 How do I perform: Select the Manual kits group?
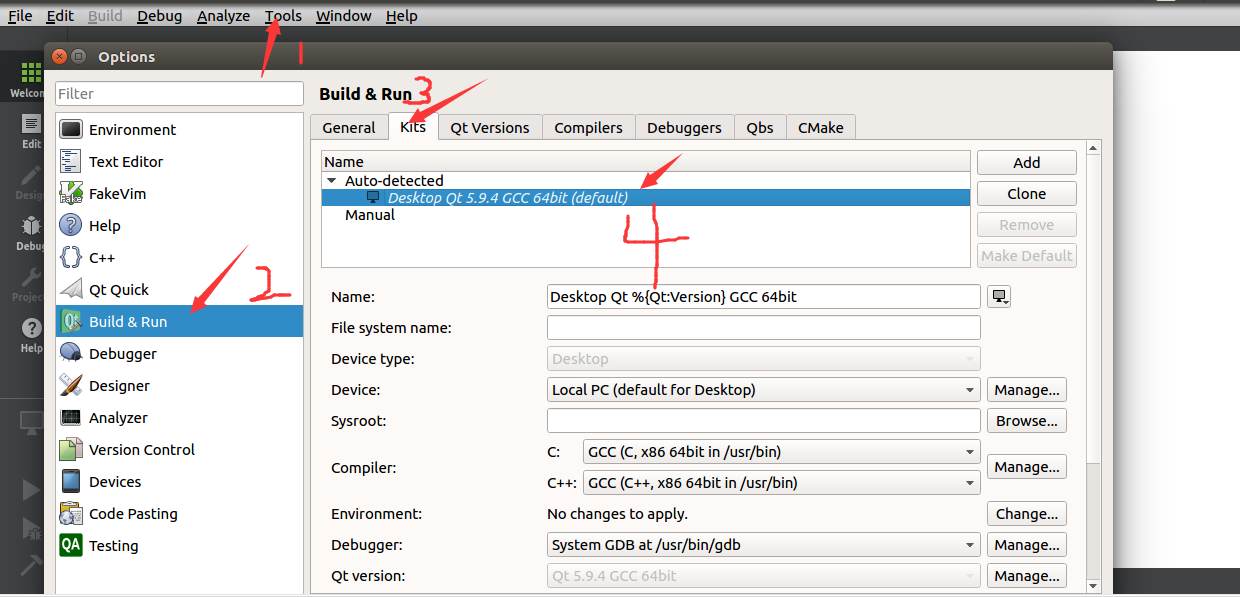pyautogui.click(x=370, y=215)
